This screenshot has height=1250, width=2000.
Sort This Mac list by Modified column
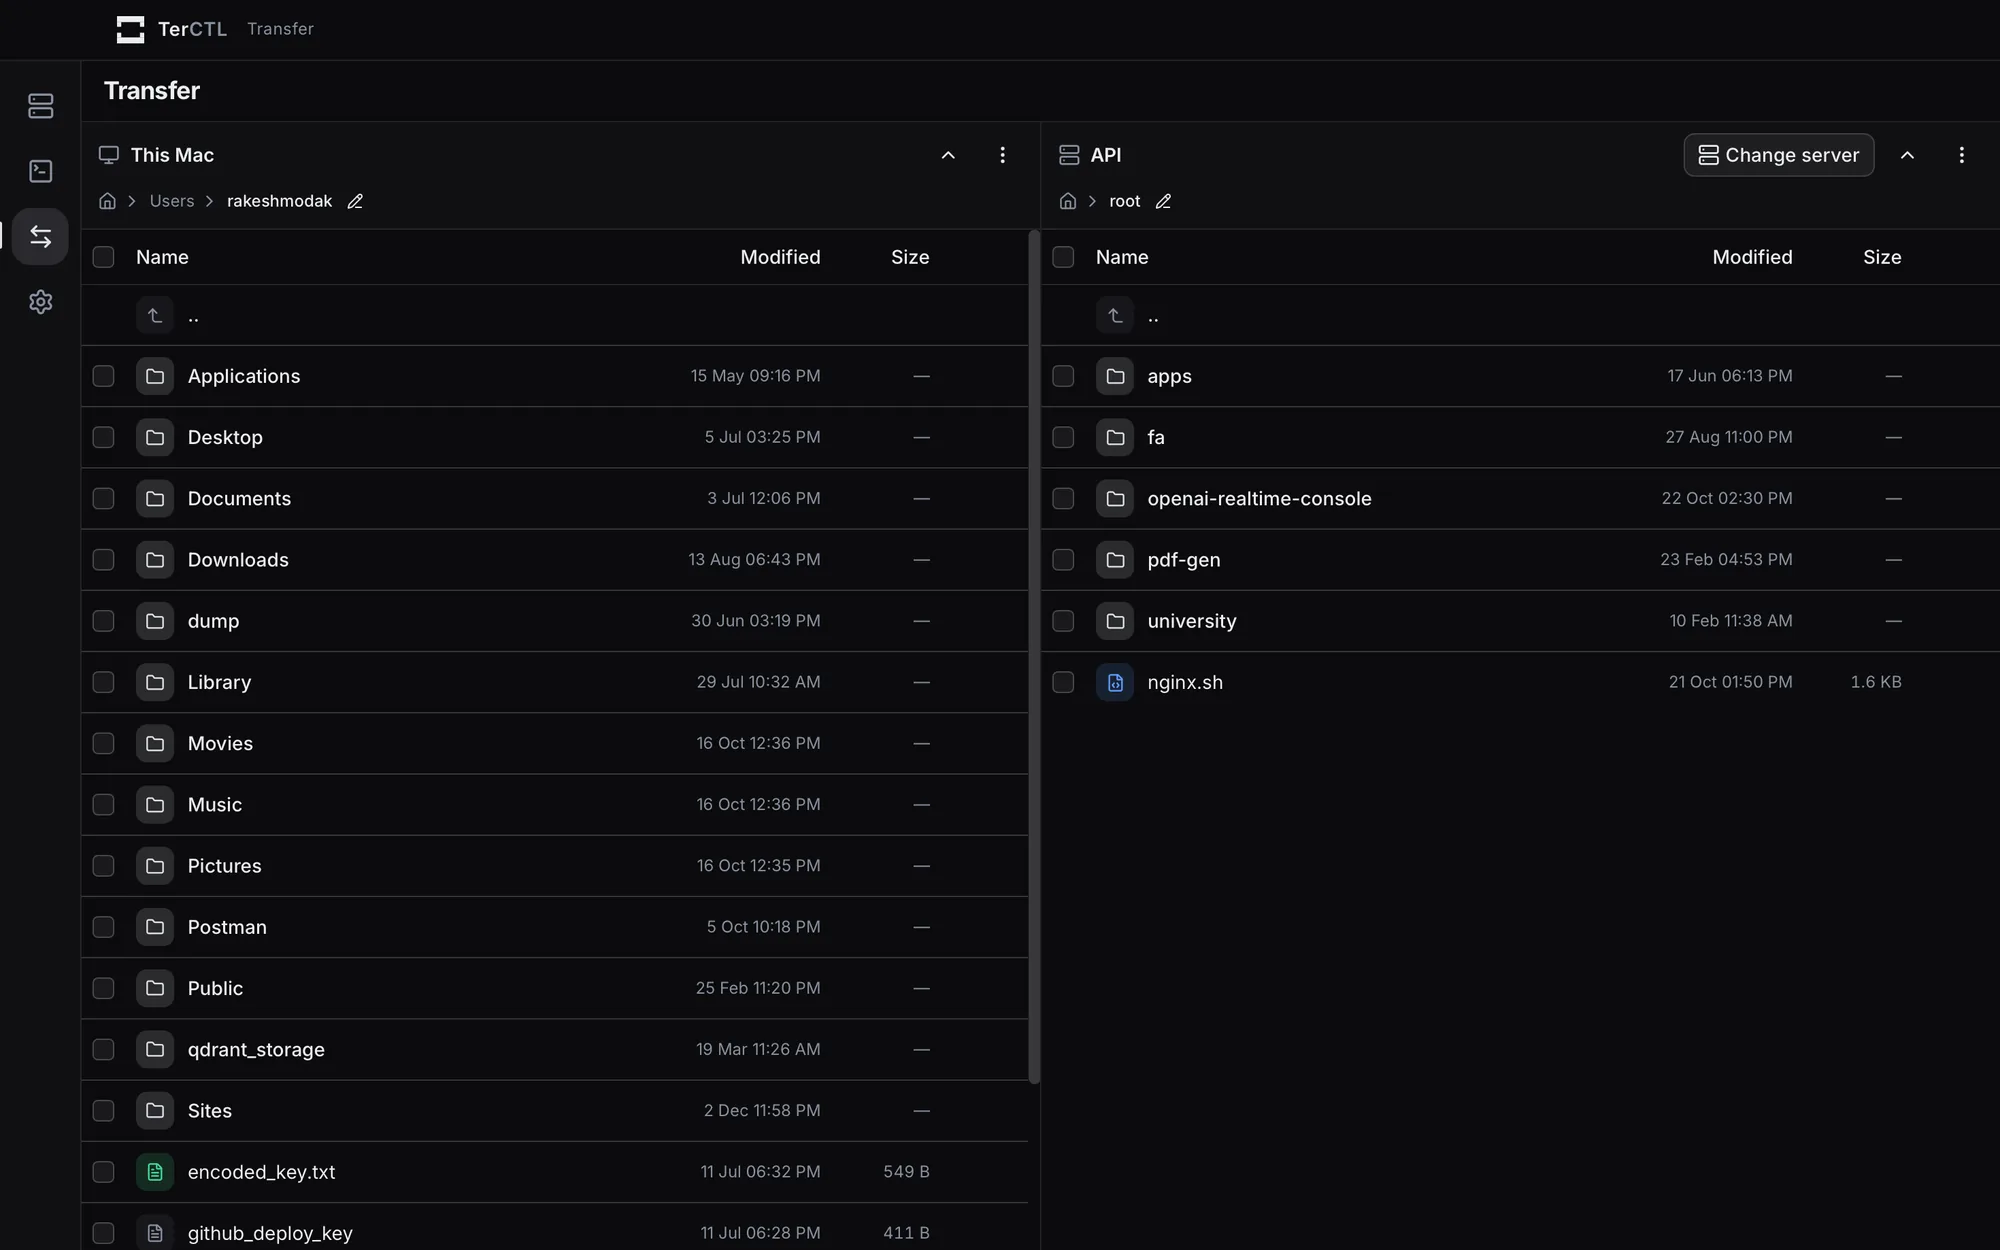tap(780, 257)
